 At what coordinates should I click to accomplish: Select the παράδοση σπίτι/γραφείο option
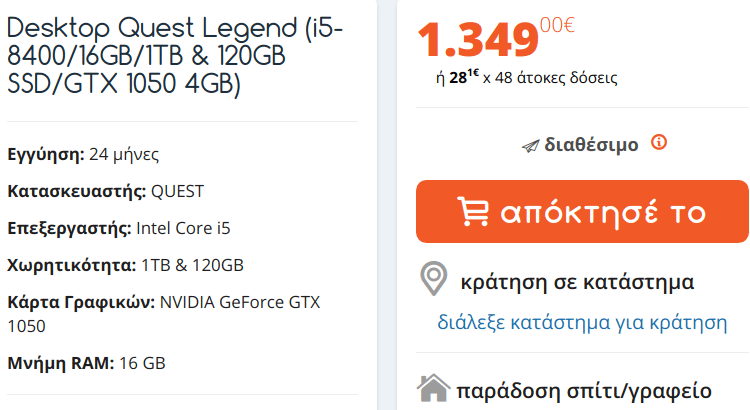[584, 391]
